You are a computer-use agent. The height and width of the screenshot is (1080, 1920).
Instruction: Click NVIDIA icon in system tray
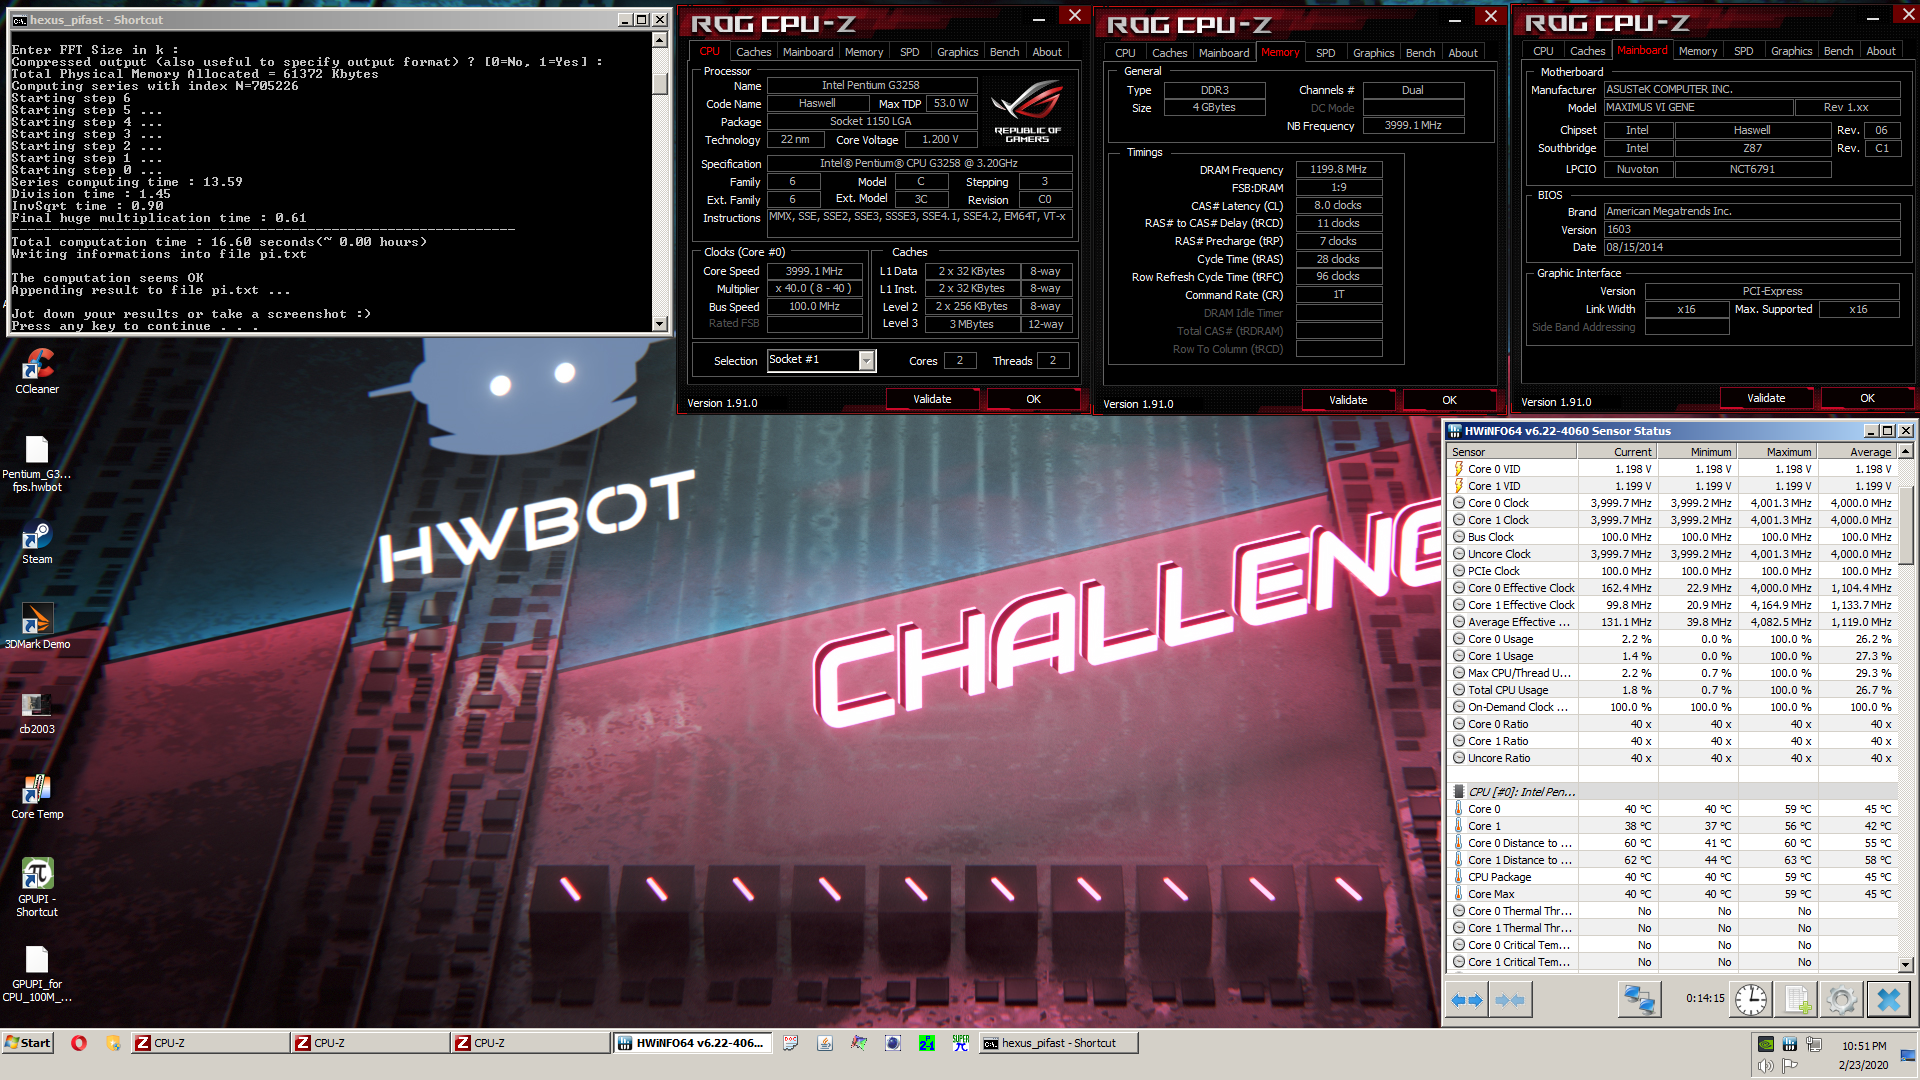click(1766, 1044)
